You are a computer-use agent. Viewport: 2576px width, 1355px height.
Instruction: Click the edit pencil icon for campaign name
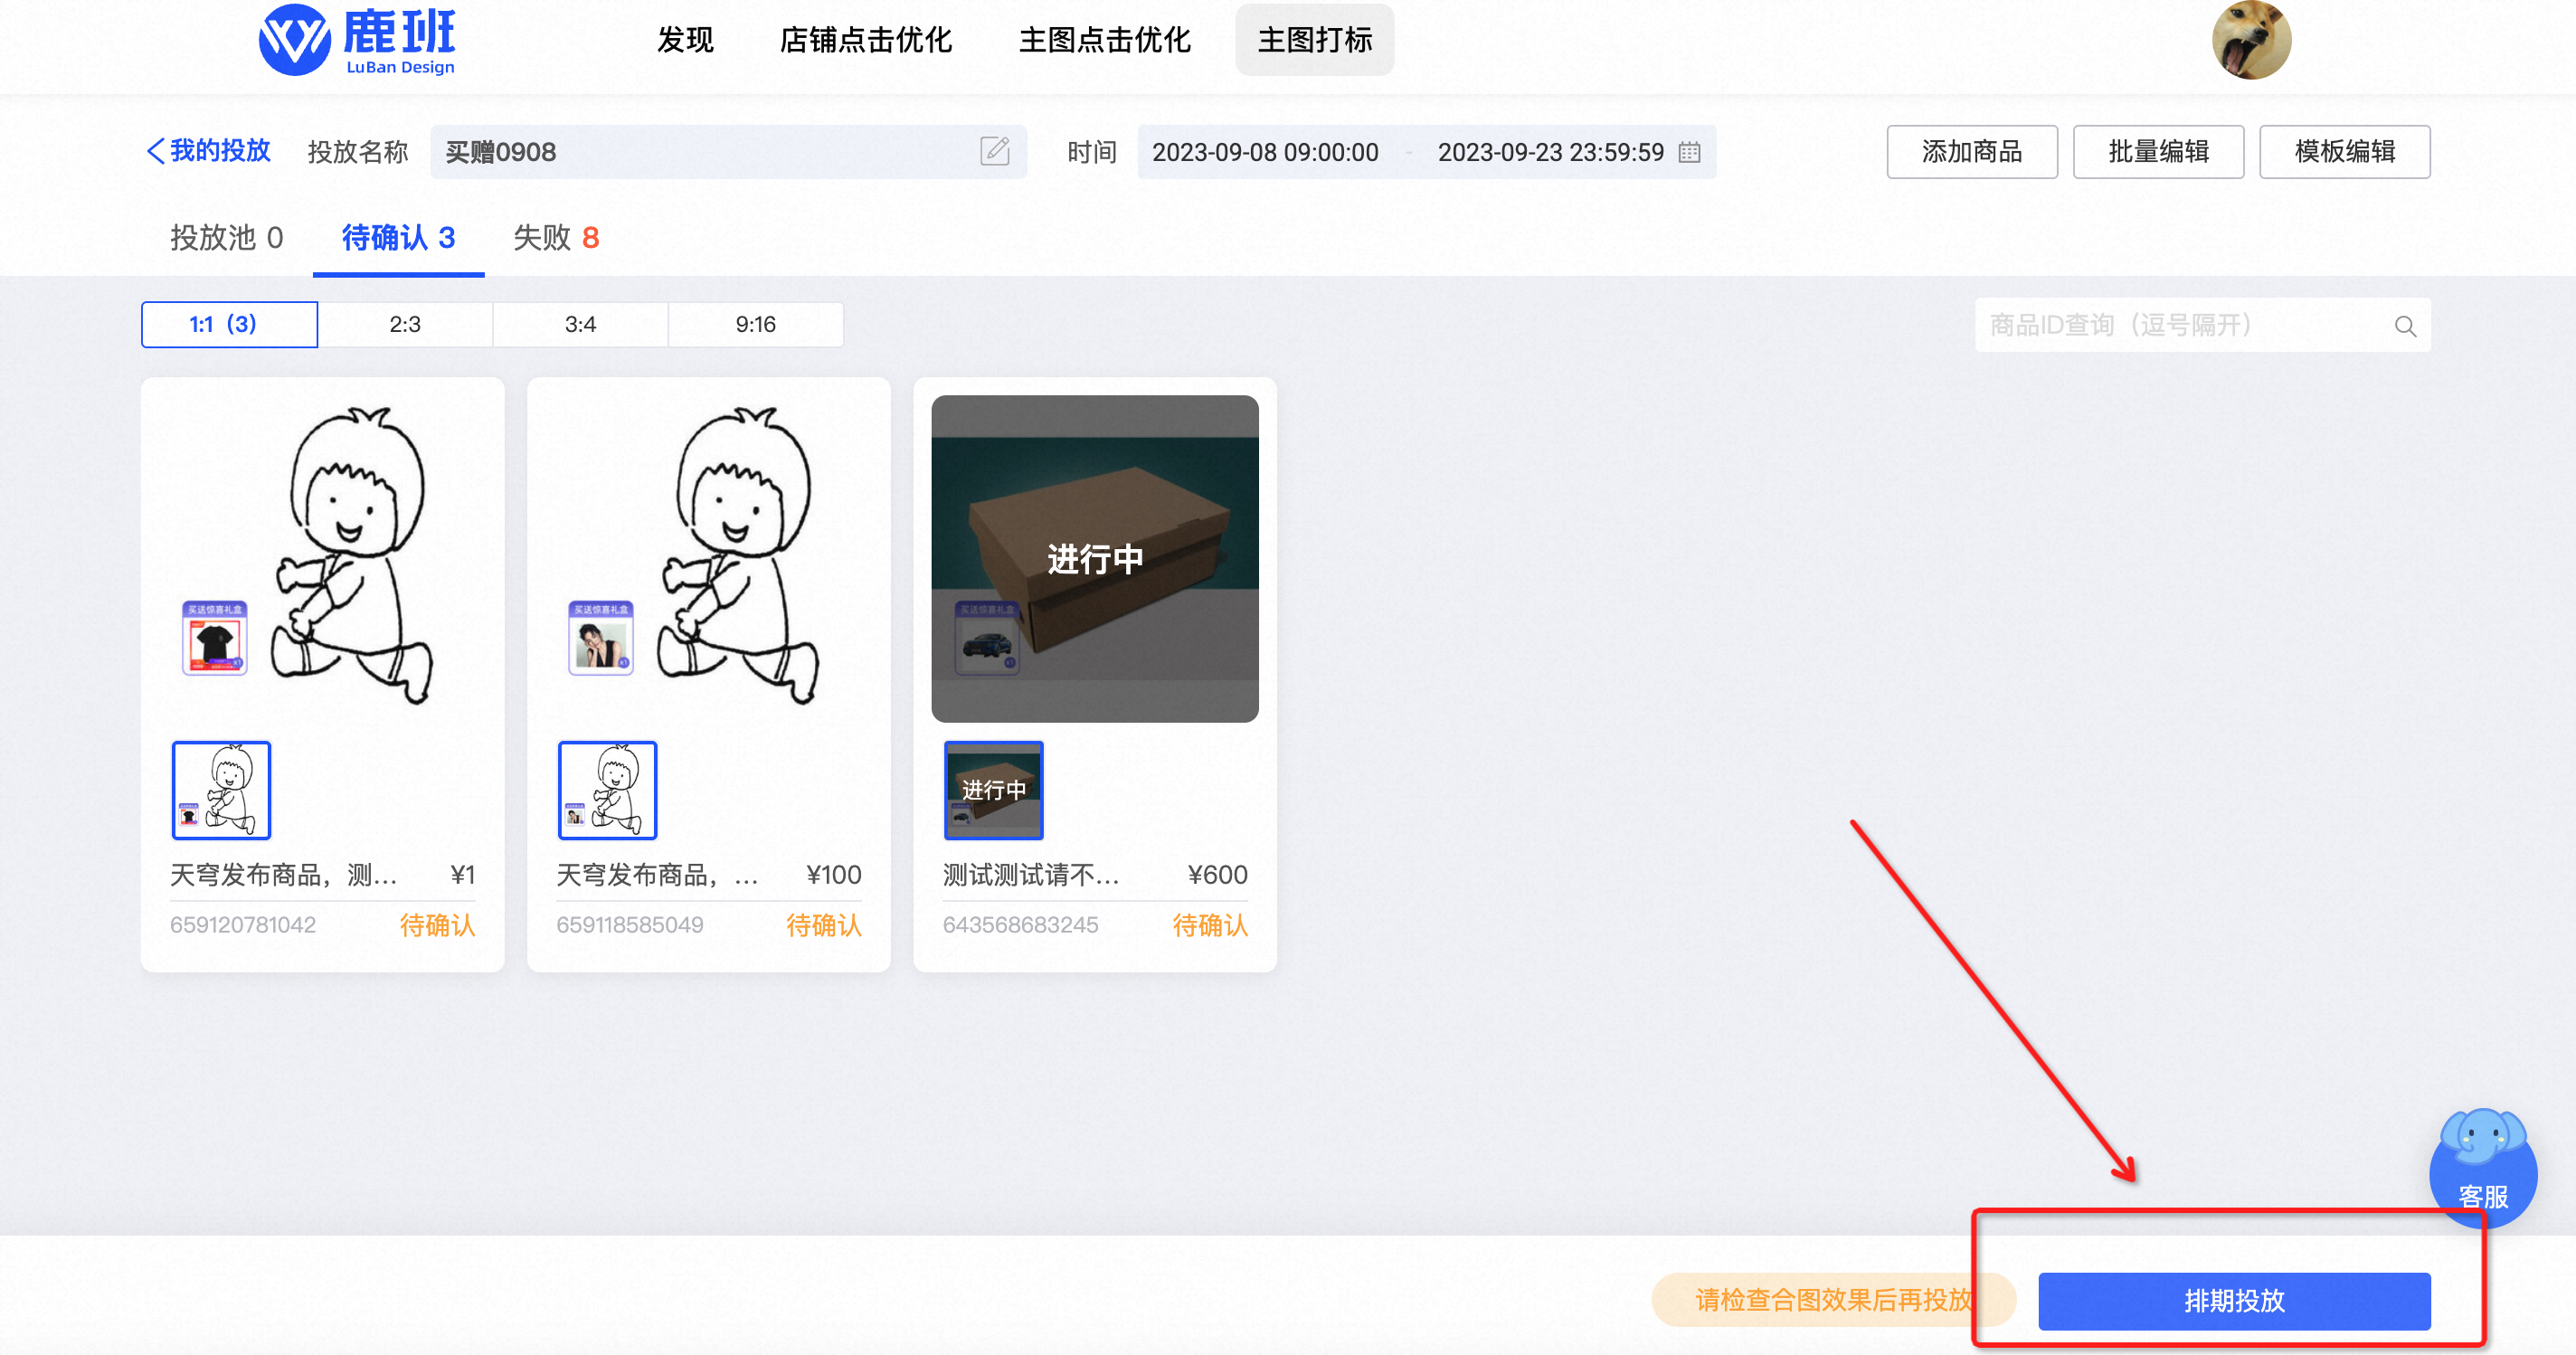pyautogui.click(x=994, y=151)
